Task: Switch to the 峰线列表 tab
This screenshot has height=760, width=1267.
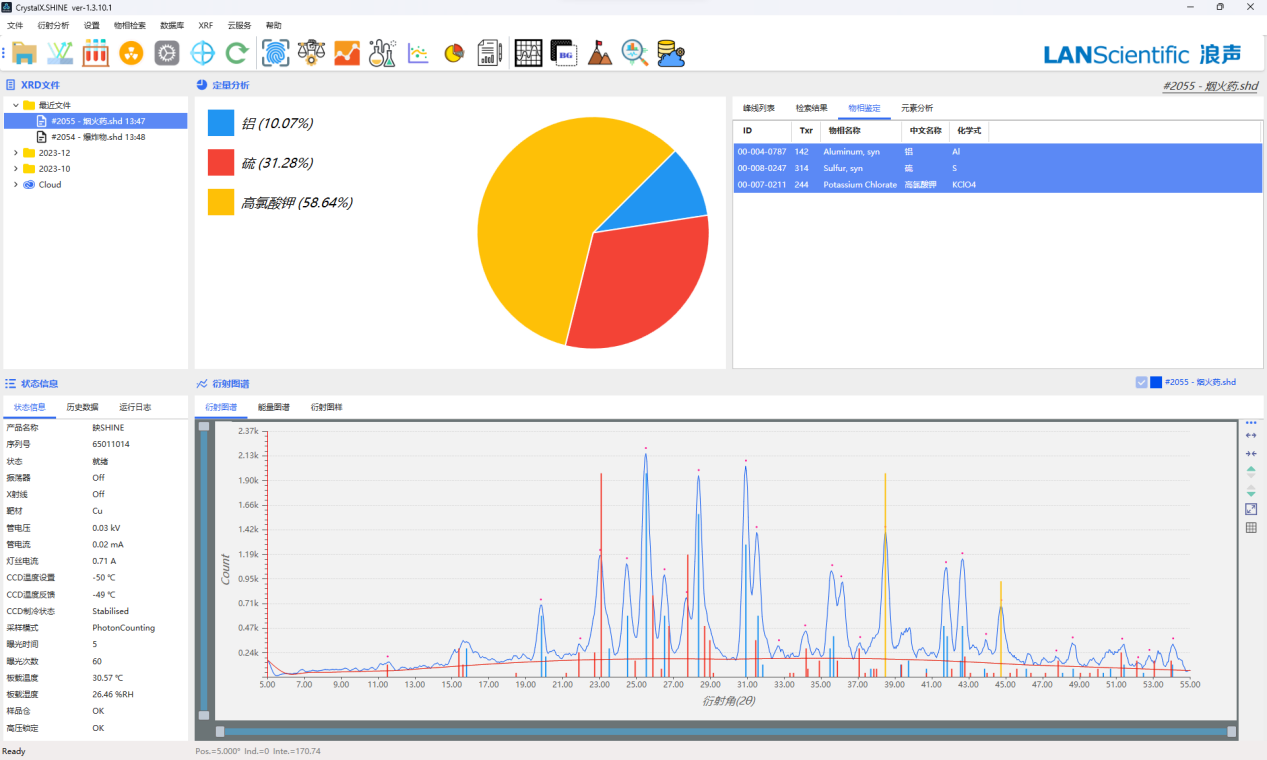Action: [759, 108]
